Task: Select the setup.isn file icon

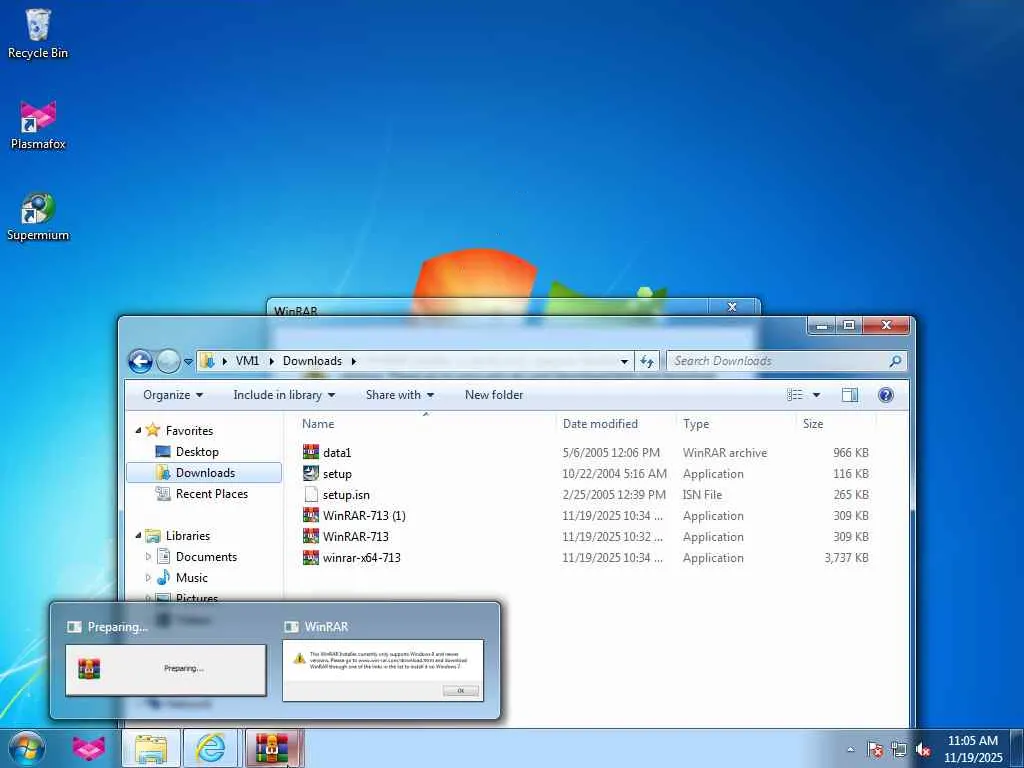Action: click(311, 494)
